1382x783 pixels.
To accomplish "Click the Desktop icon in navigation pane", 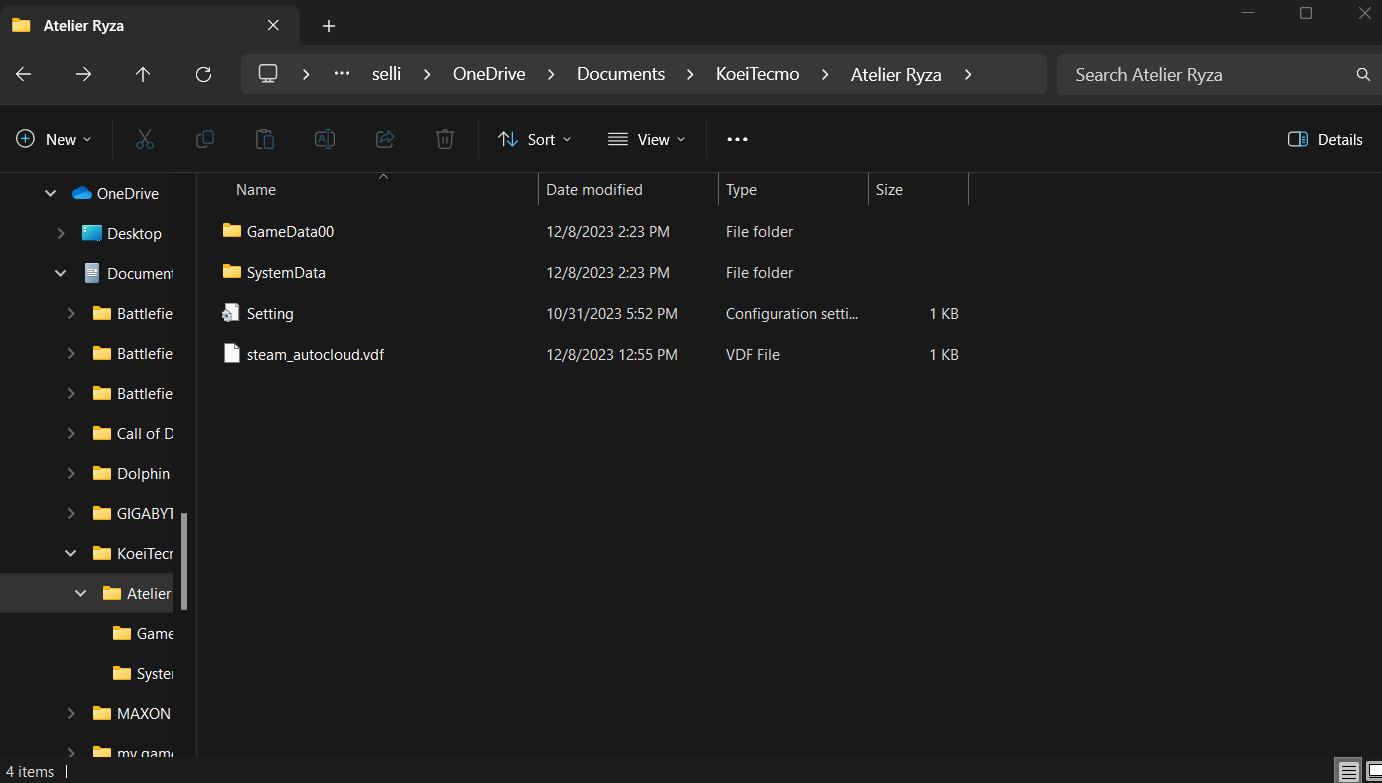I will (92, 233).
